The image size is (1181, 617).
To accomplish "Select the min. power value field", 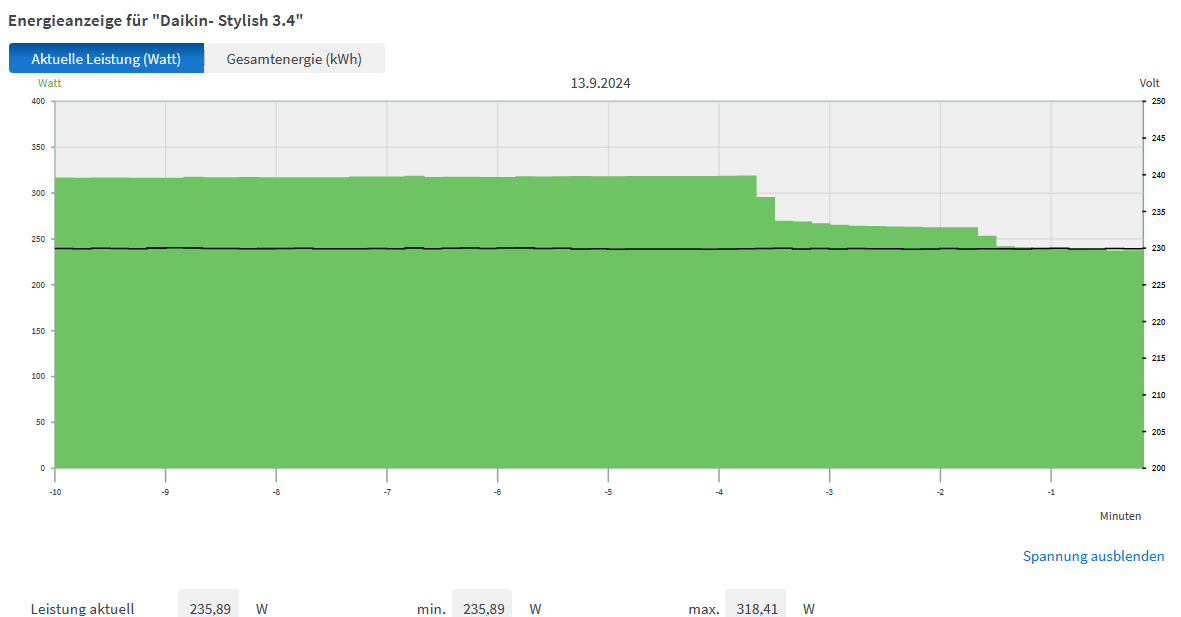I will point(482,608).
